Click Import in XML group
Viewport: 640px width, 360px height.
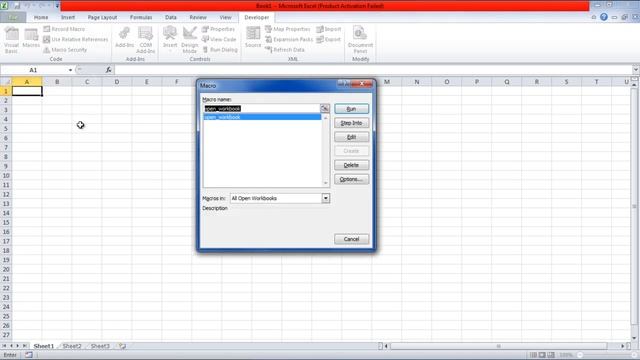pos(329,29)
